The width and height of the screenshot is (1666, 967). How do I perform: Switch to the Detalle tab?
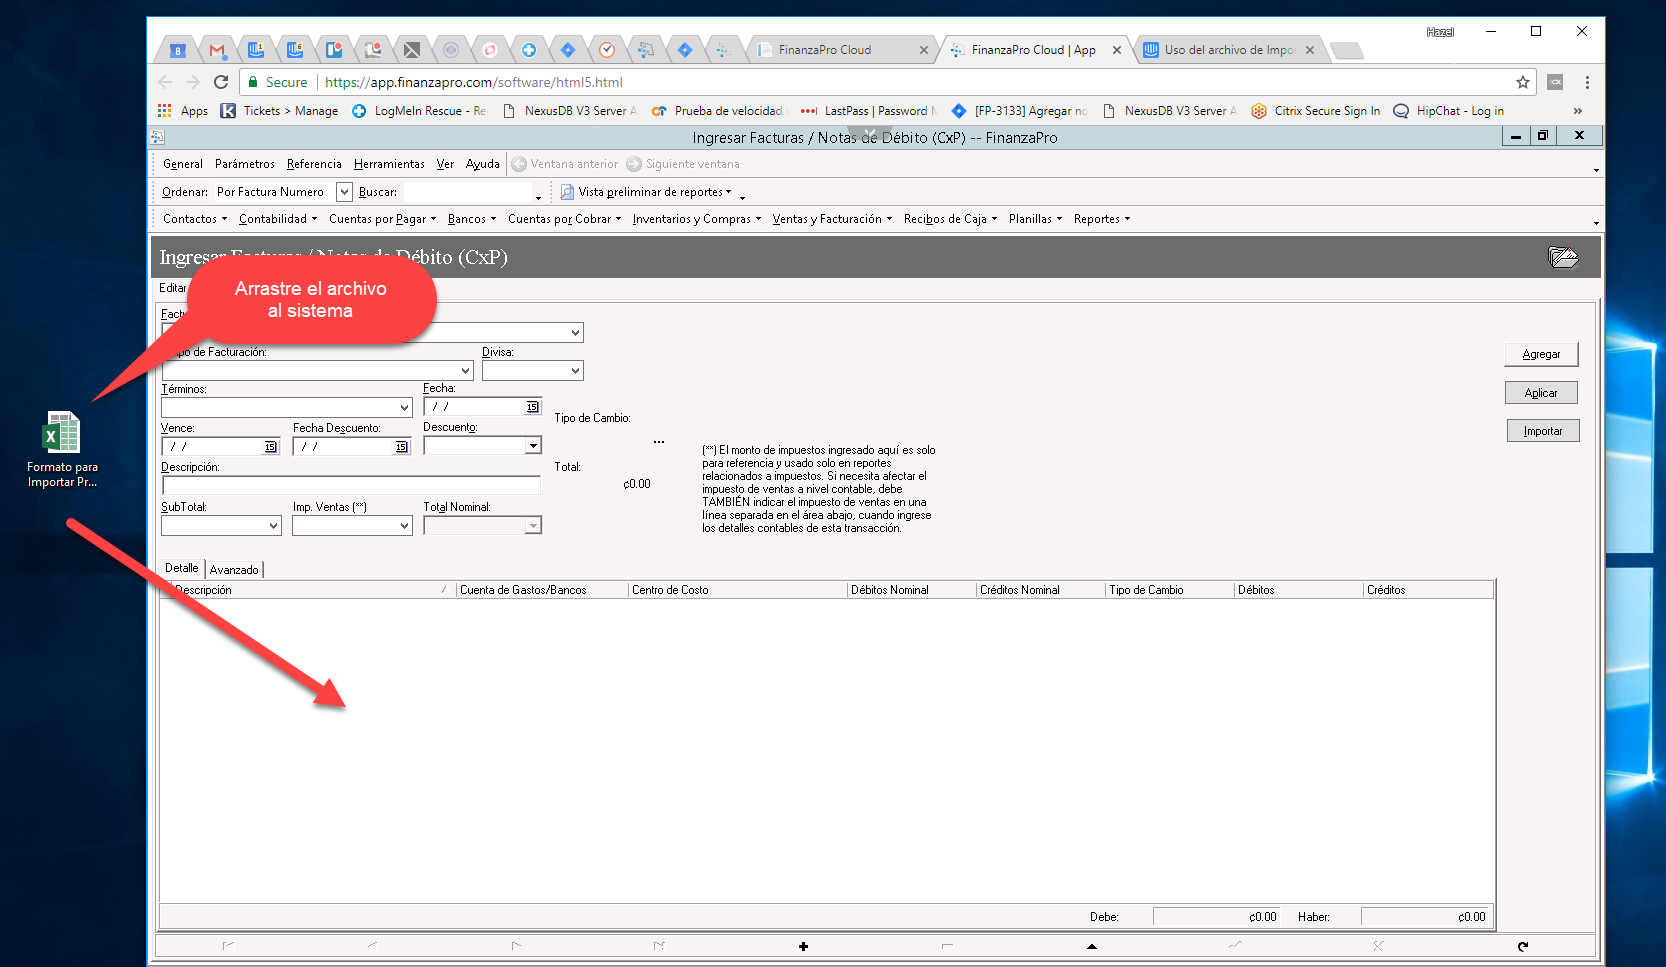pyautogui.click(x=182, y=568)
